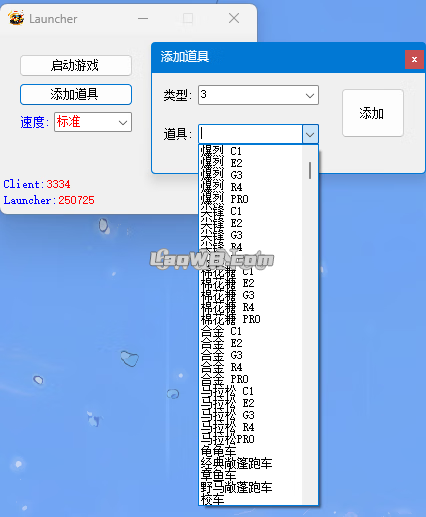Choose 野马敞篷跑车 list entry
426x517 pixels.
[x=251, y=487]
